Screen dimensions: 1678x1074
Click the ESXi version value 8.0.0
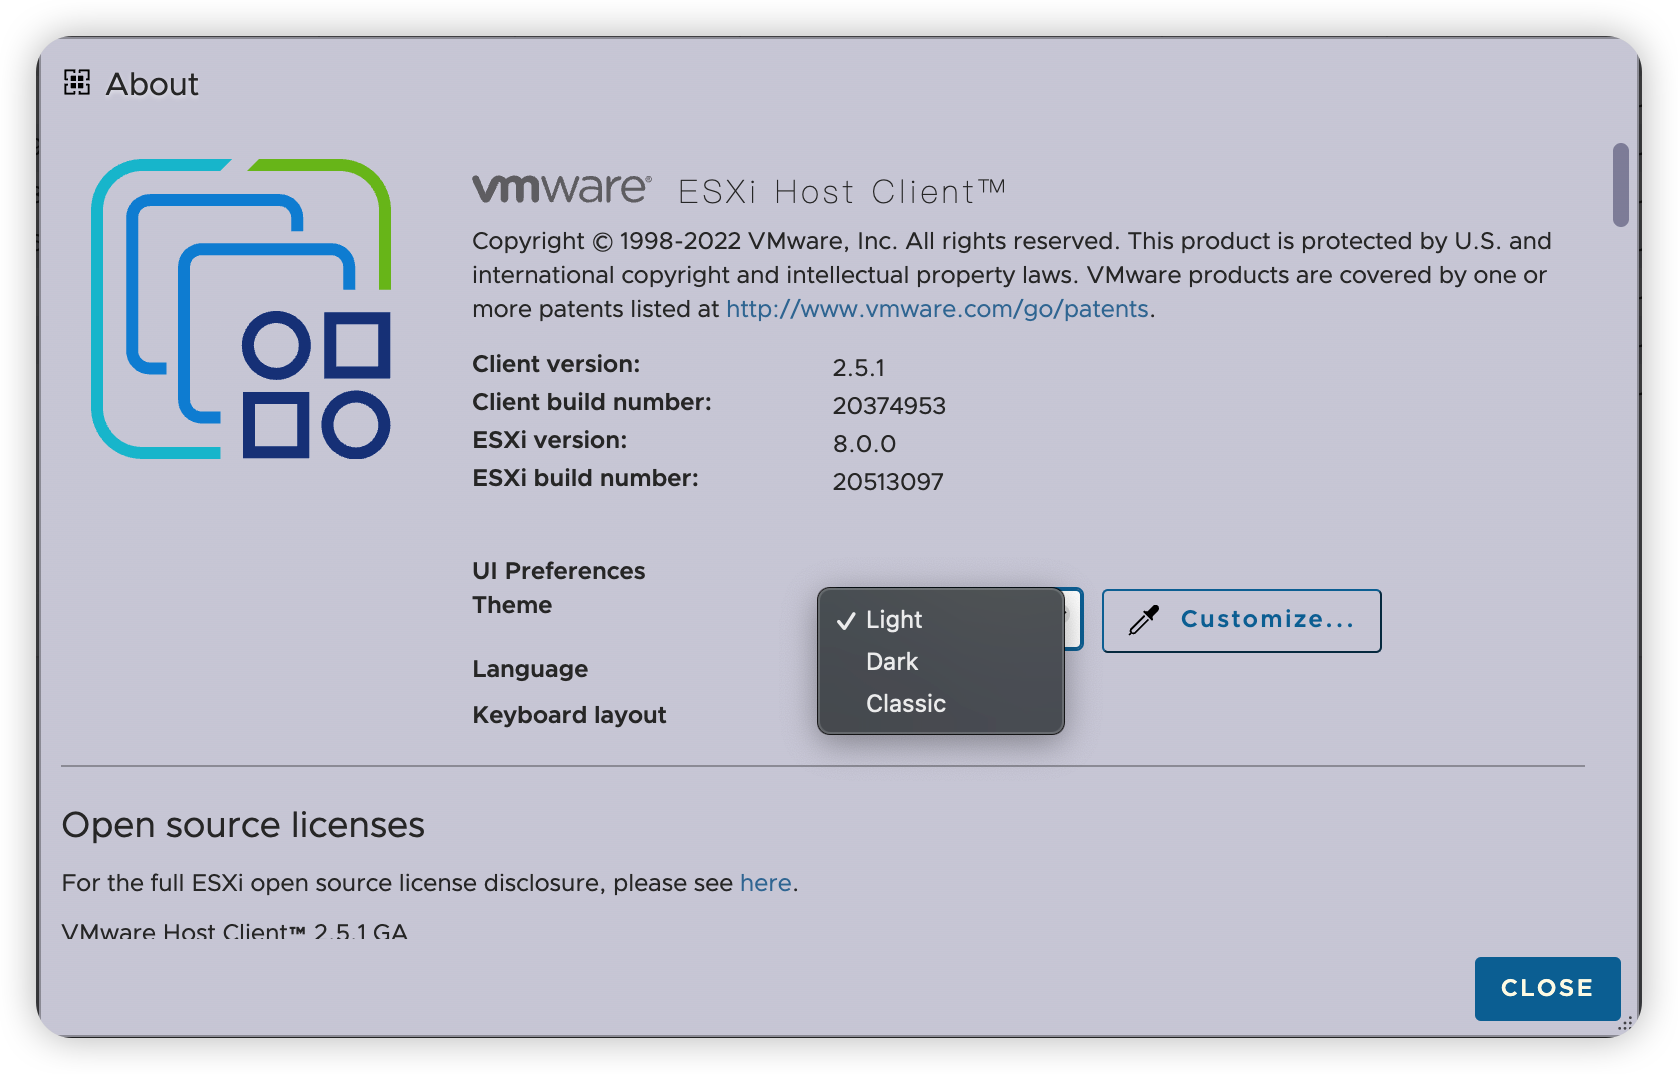(864, 444)
